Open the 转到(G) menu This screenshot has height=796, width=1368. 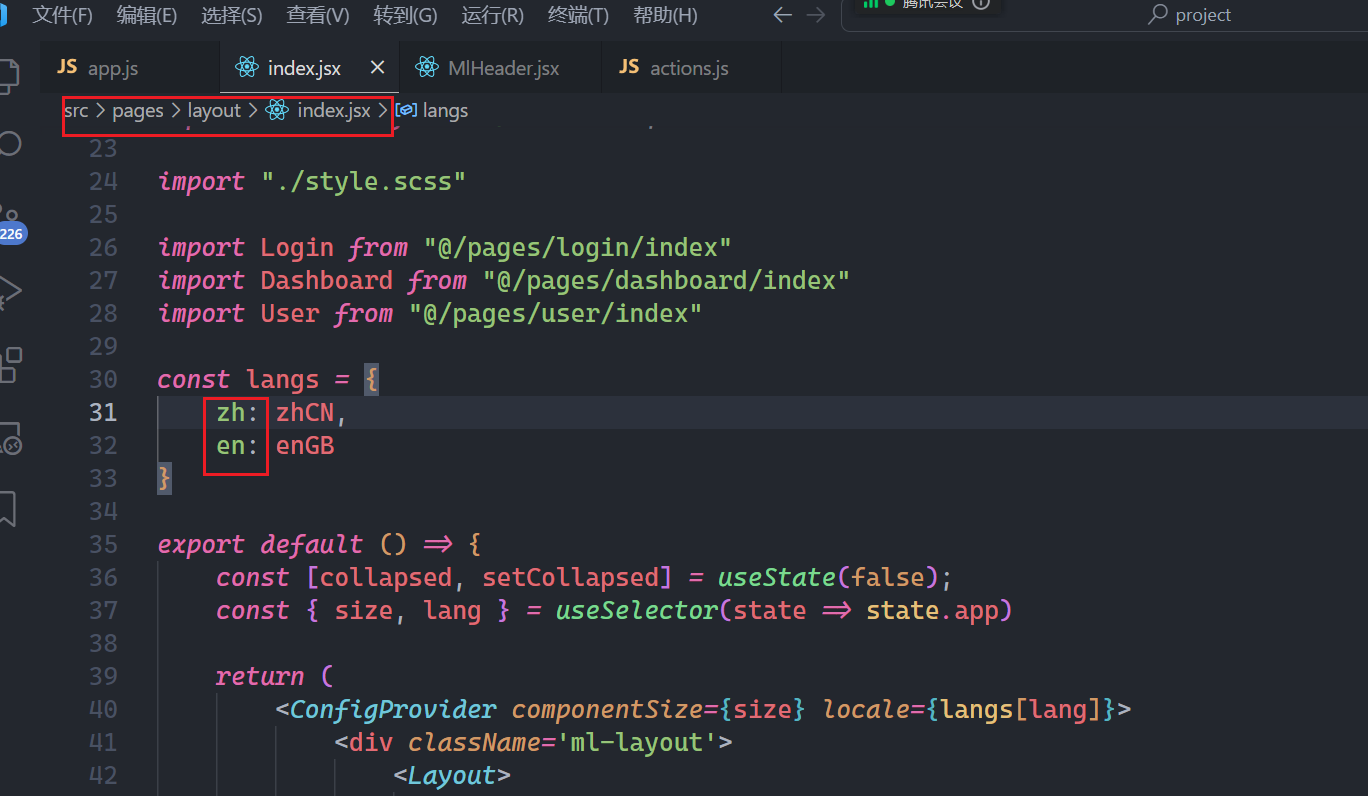[x=405, y=15]
